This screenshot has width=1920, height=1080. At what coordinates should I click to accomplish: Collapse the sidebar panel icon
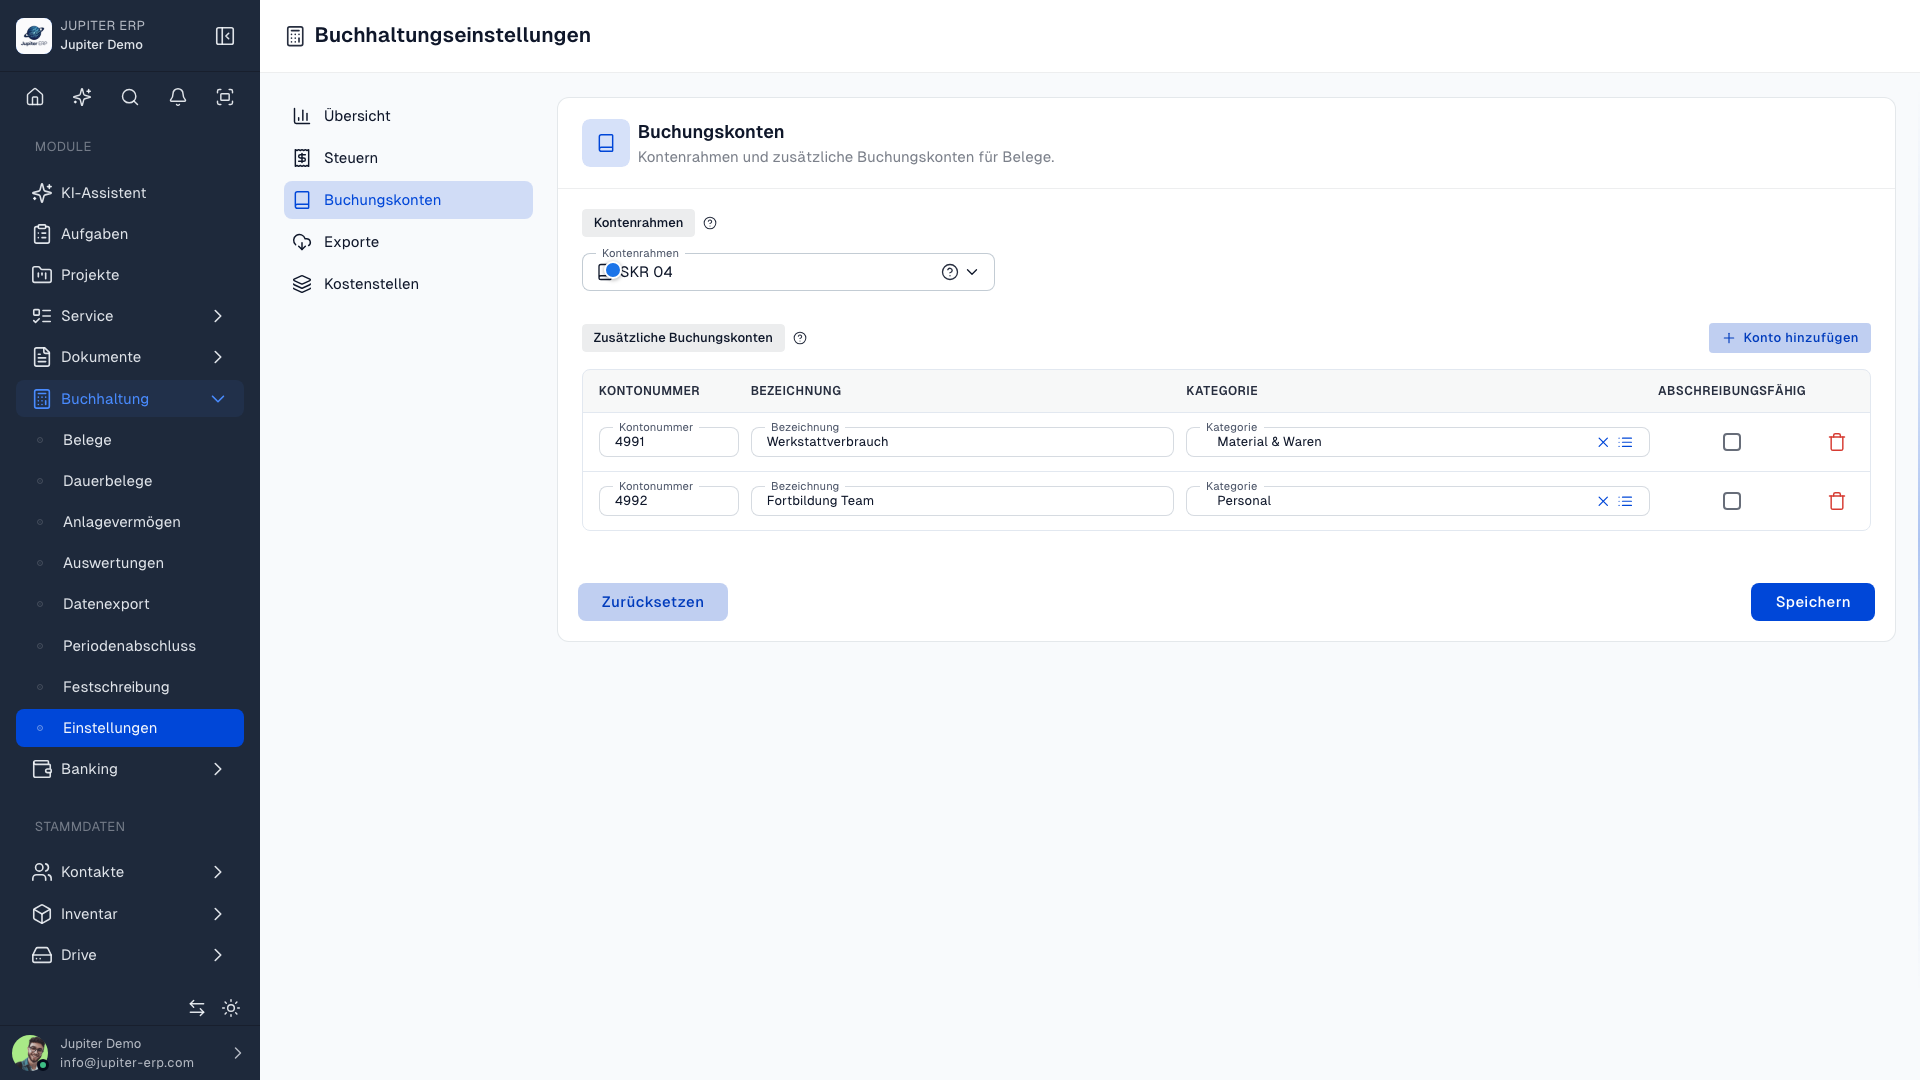coord(225,36)
